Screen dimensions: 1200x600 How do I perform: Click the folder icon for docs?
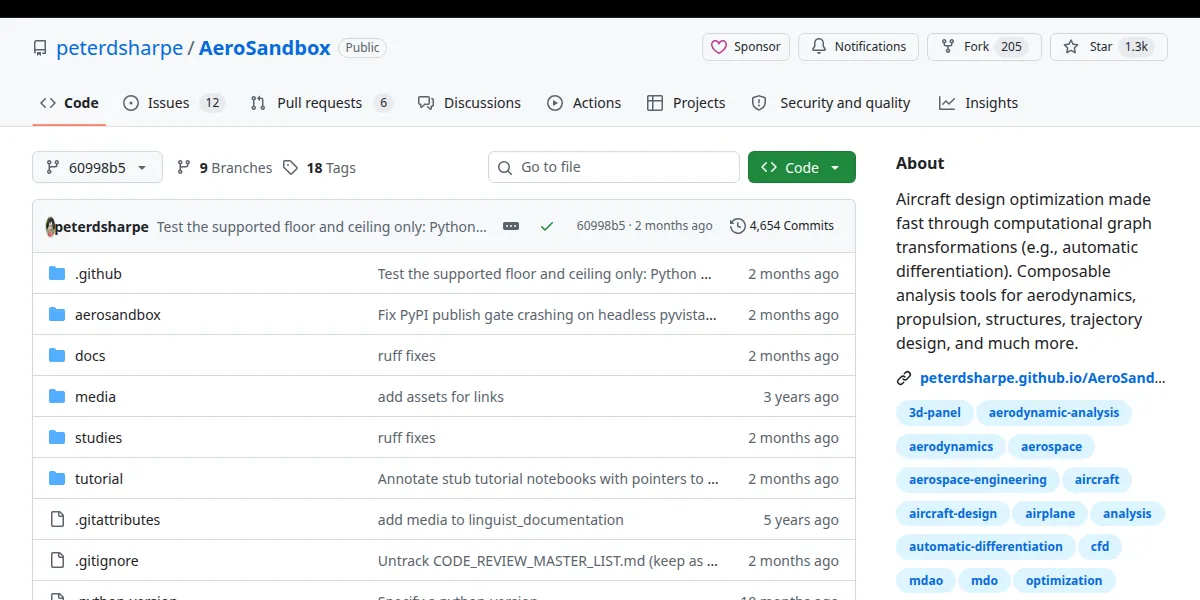point(57,356)
